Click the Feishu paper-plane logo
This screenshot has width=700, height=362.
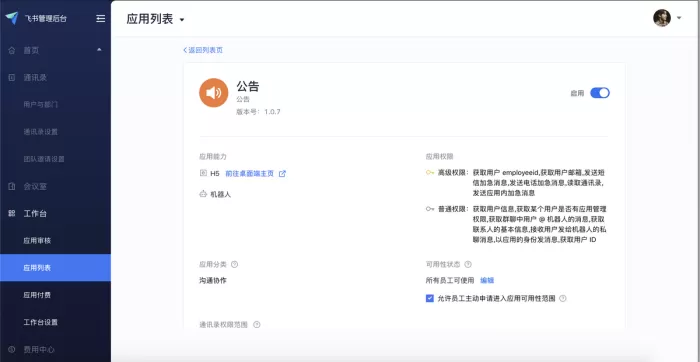coord(12,18)
